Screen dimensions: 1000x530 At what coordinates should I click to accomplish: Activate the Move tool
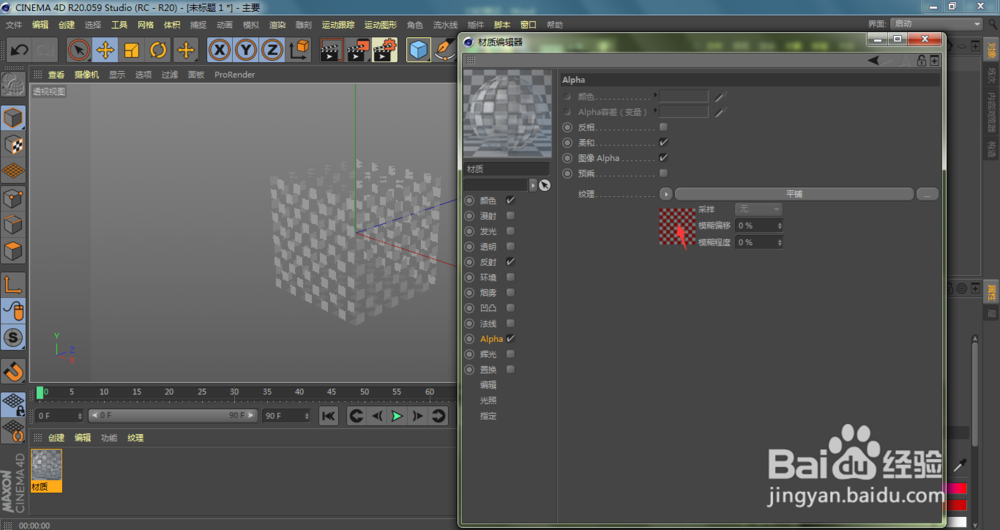(105, 50)
